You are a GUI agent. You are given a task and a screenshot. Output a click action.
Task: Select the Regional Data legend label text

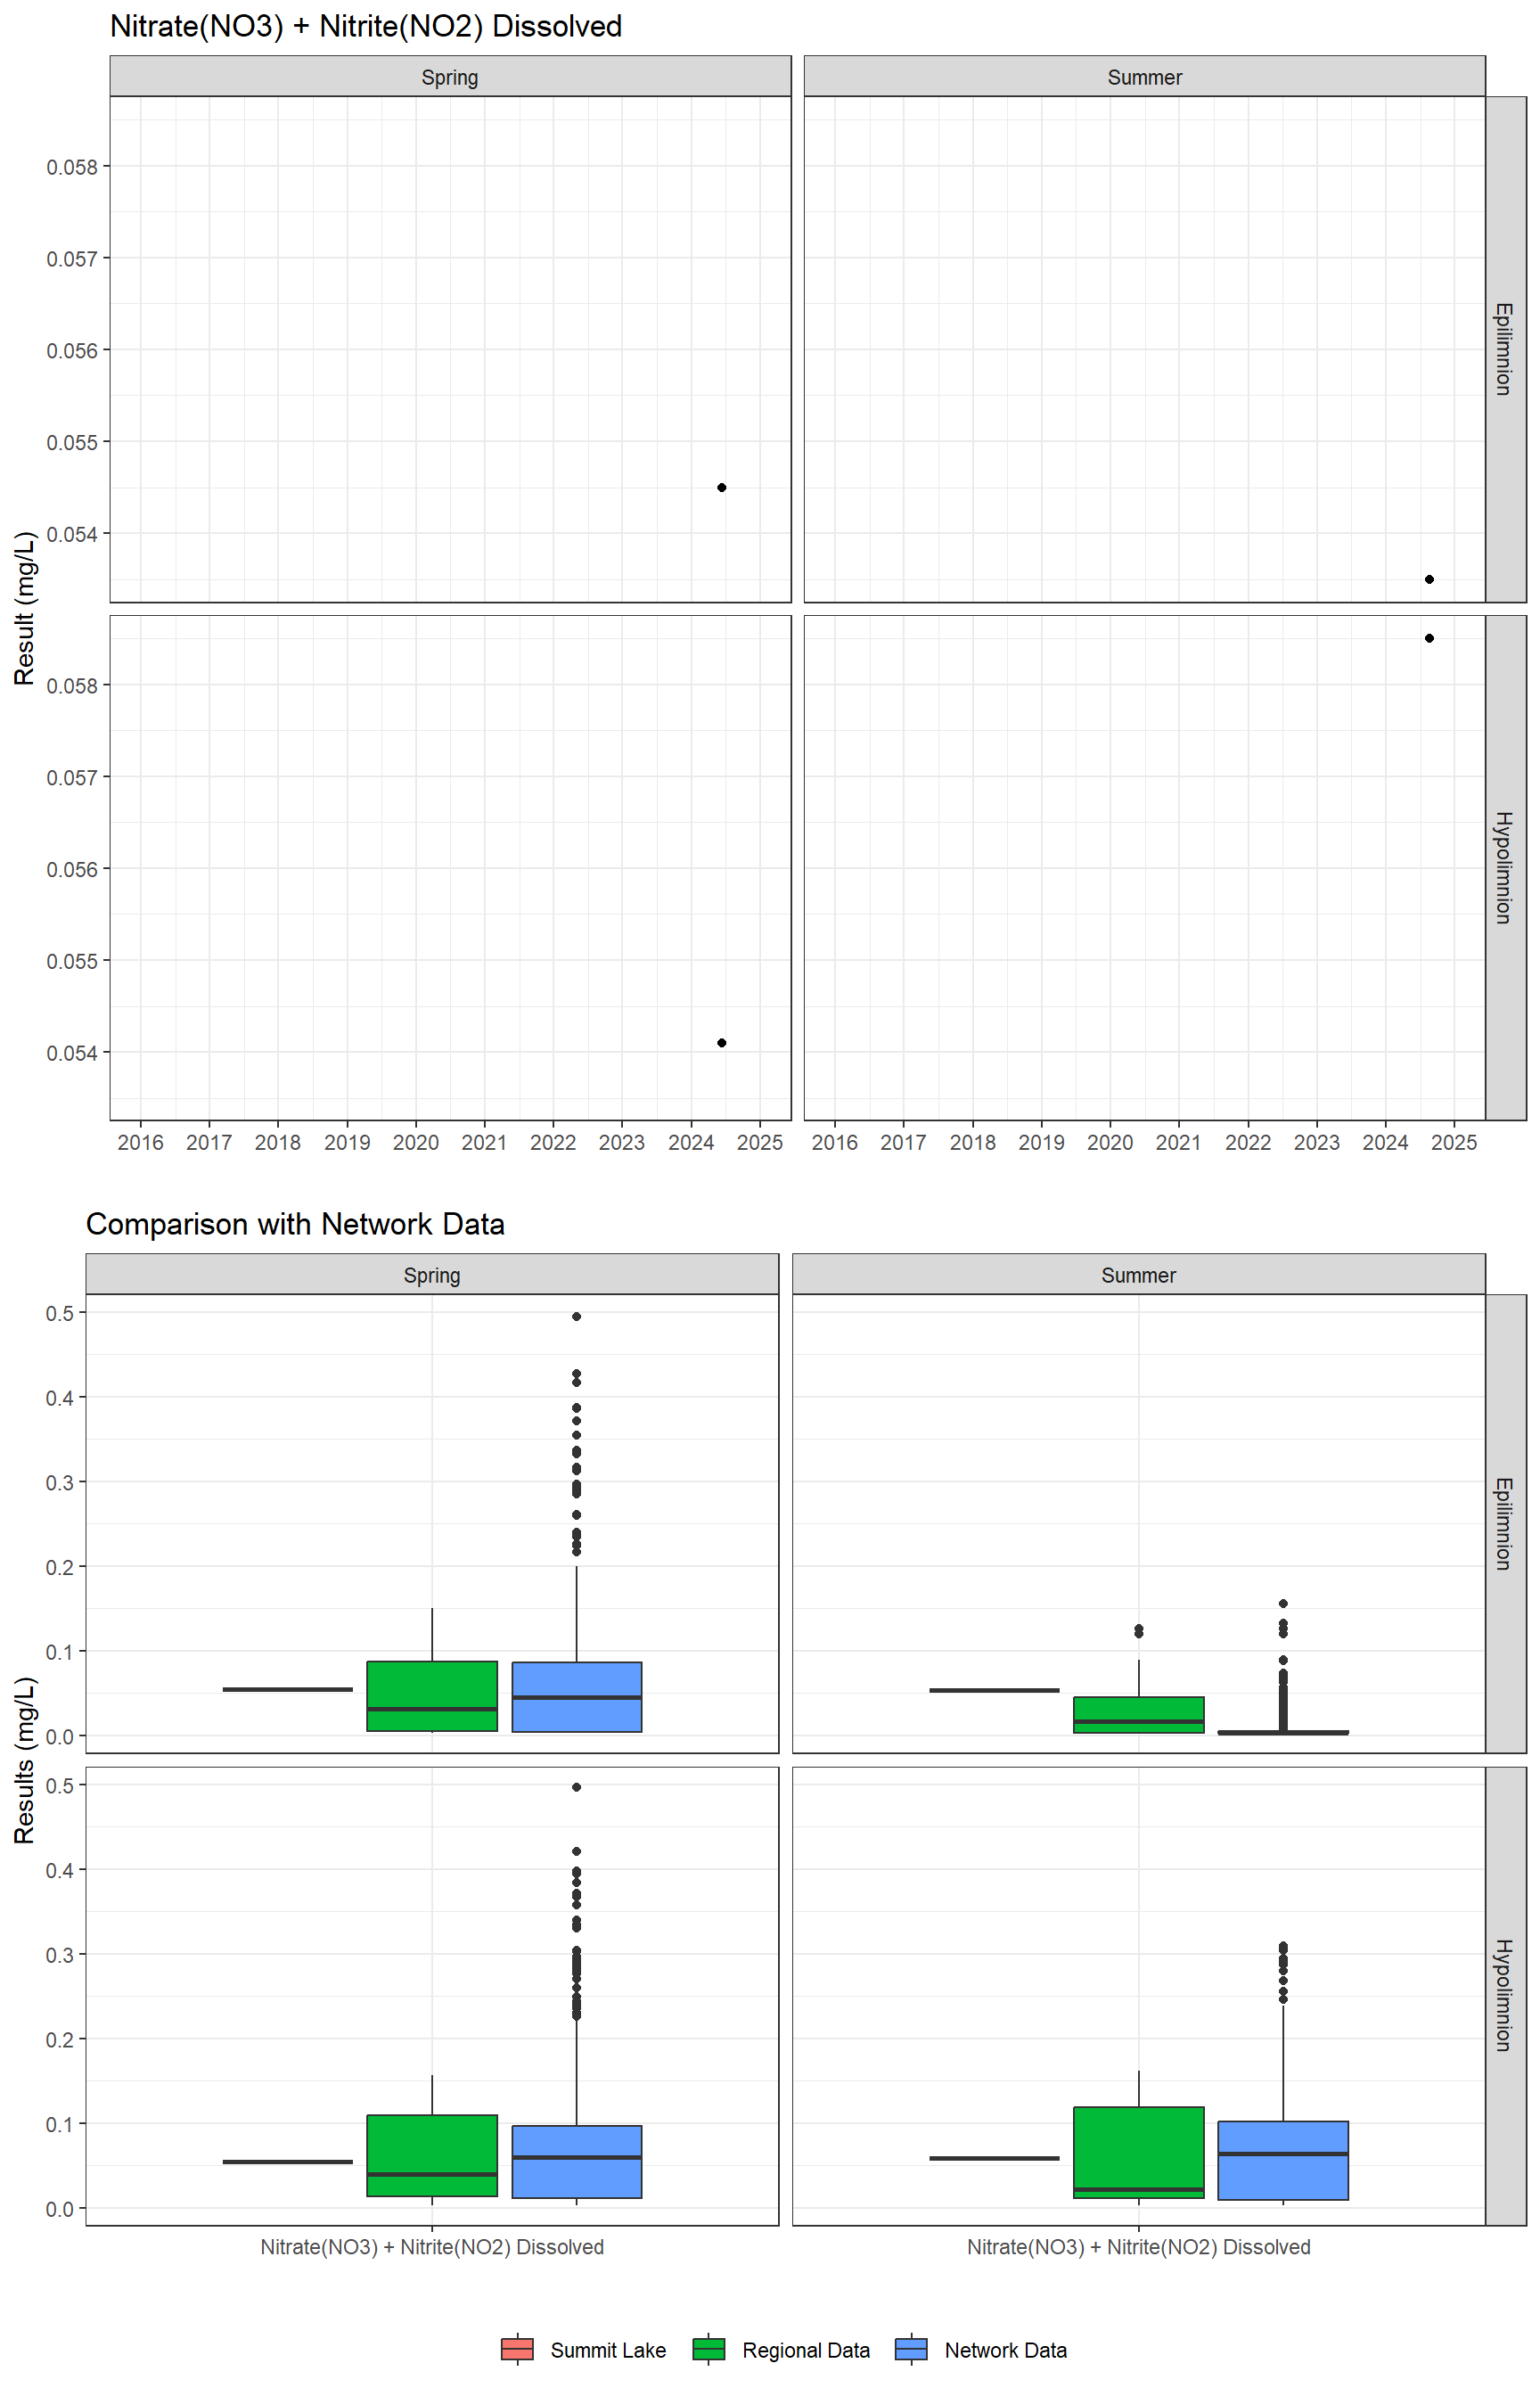[x=805, y=2350]
